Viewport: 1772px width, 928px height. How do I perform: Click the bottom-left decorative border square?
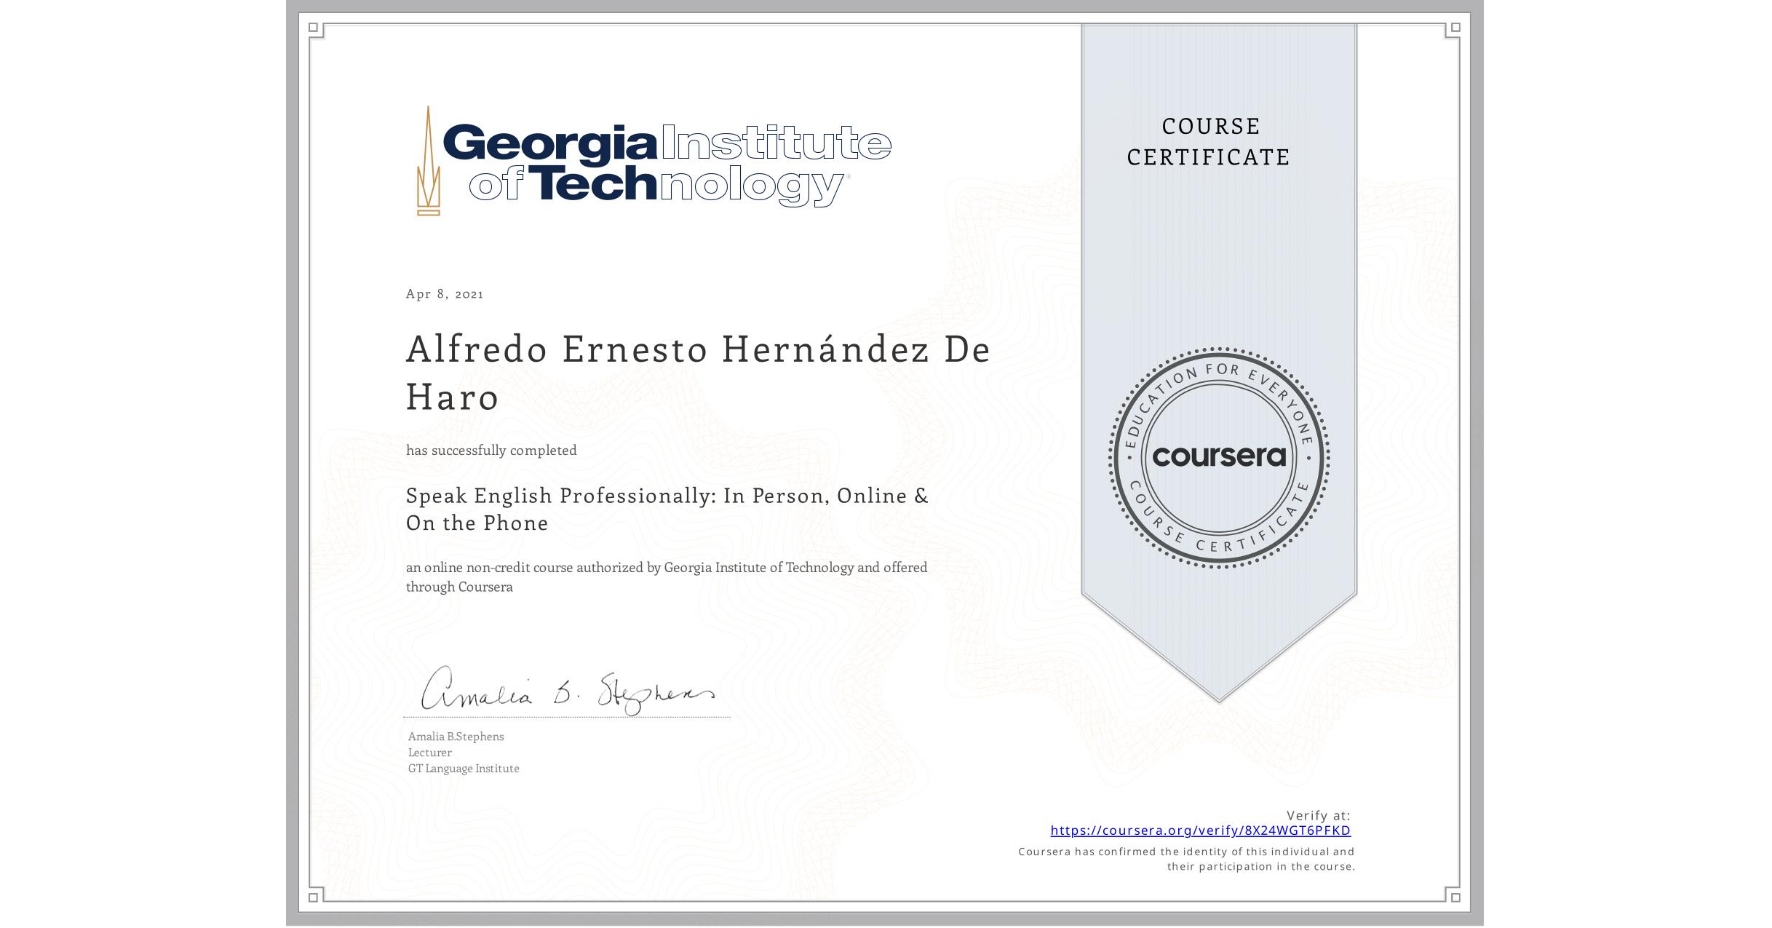point(314,897)
